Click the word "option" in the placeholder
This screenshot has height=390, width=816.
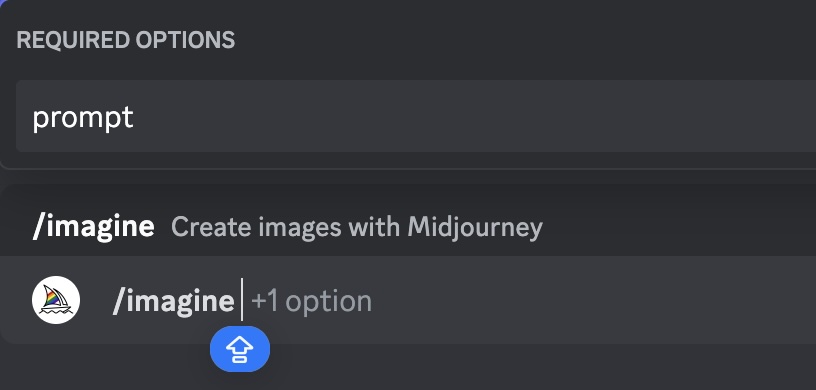(328, 301)
